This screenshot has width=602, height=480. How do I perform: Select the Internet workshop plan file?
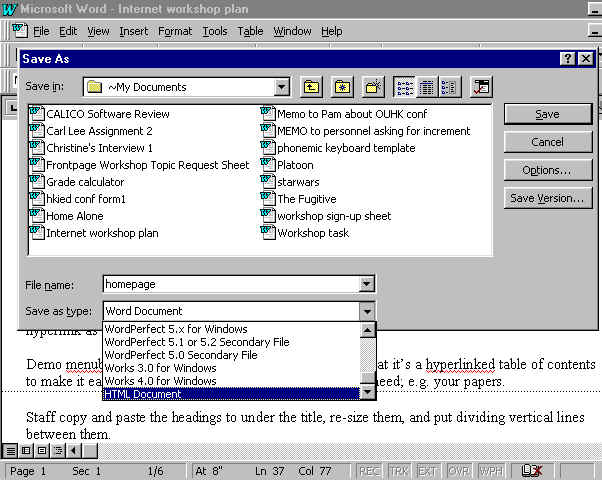click(x=102, y=233)
